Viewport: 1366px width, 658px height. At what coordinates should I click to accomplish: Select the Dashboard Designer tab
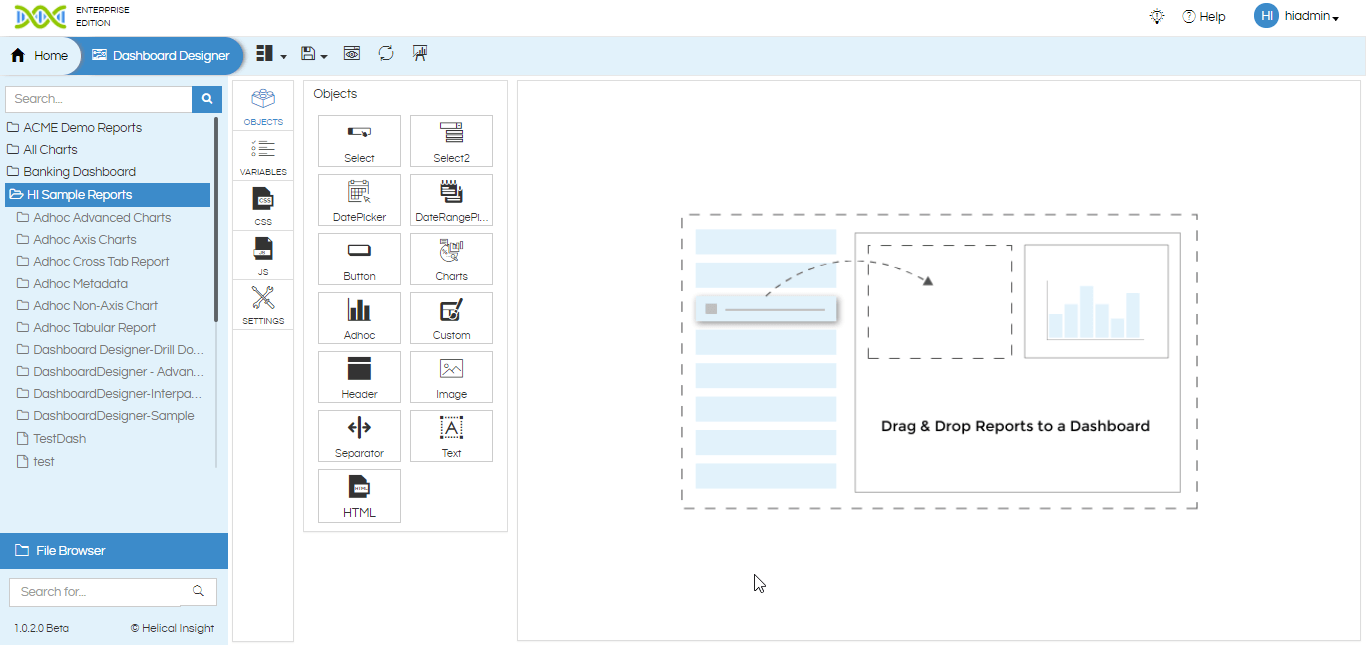coord(161,56)
